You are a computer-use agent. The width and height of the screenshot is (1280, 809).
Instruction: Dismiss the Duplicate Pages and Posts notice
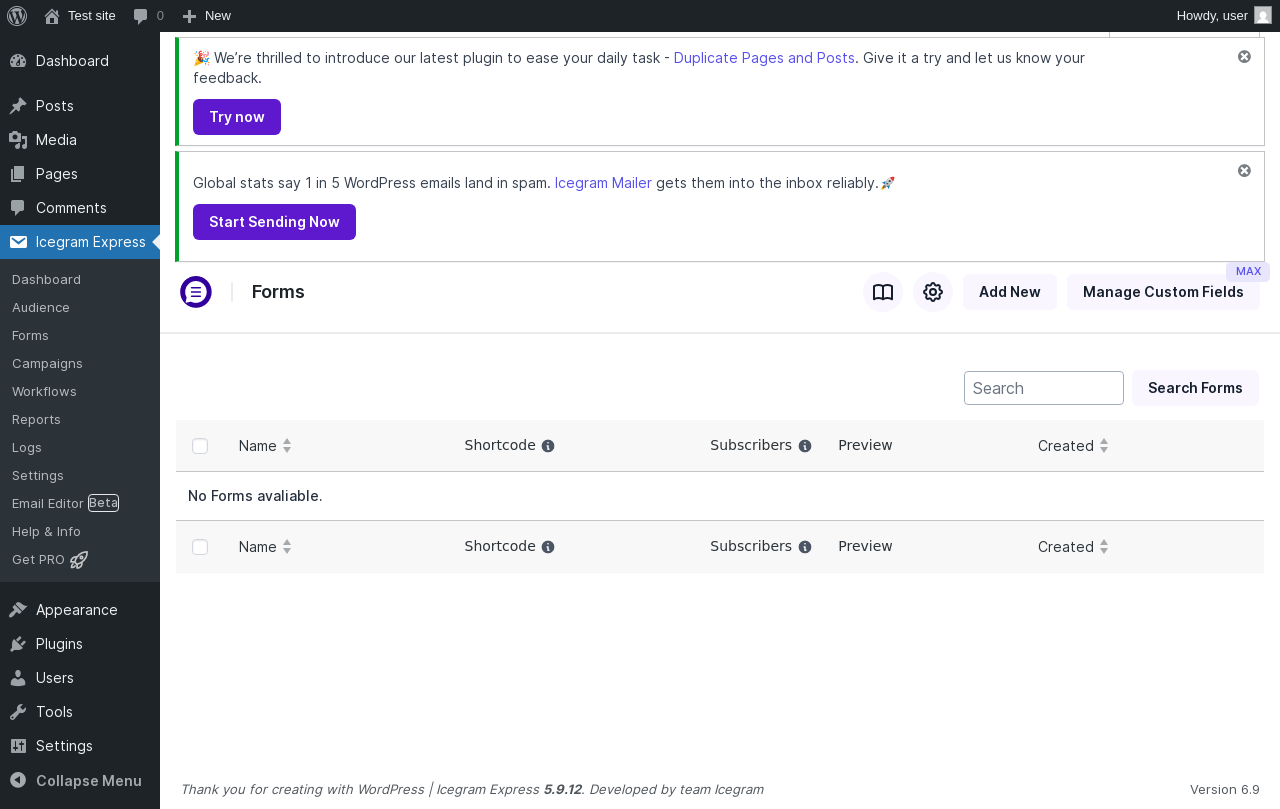coord(1244,57)
